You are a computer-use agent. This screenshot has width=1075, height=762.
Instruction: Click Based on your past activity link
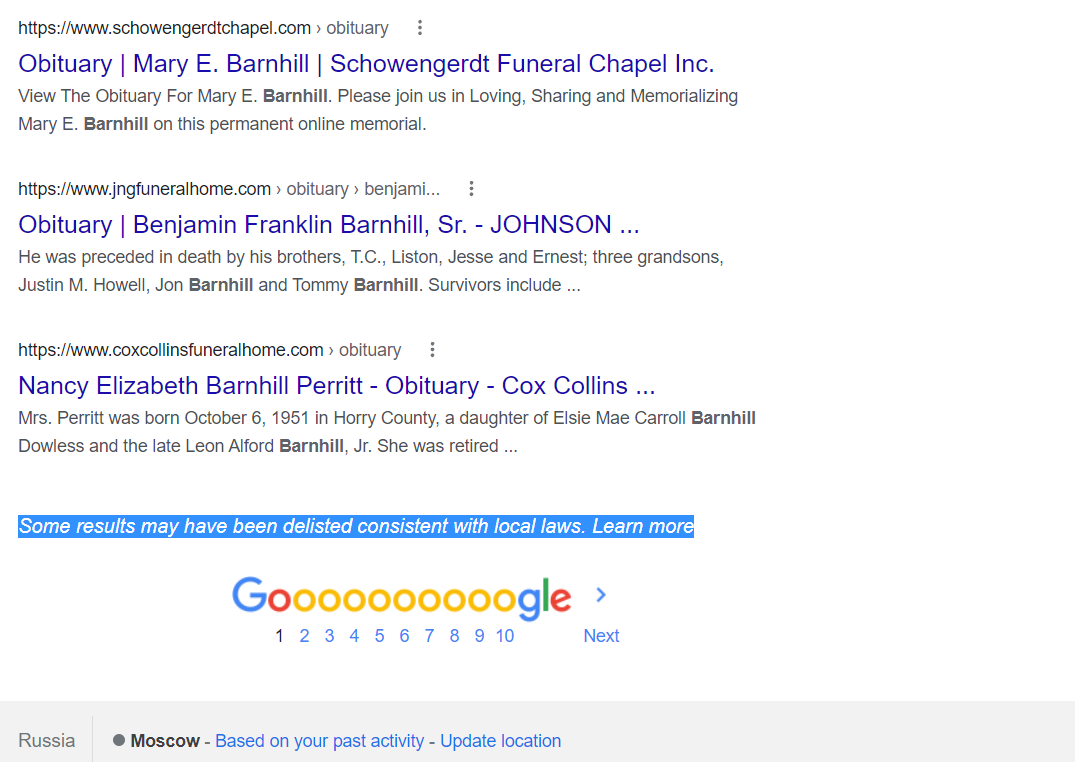(319, 741)
